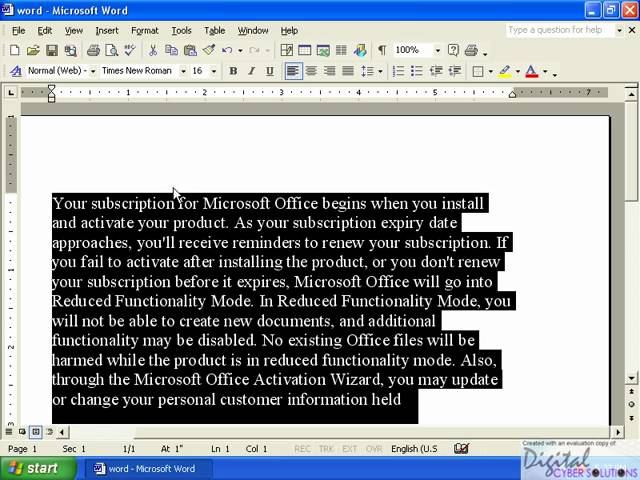The image size is (640, 480).
Task: Insert a table from the toolbar
Action: [x=304, y=50]
